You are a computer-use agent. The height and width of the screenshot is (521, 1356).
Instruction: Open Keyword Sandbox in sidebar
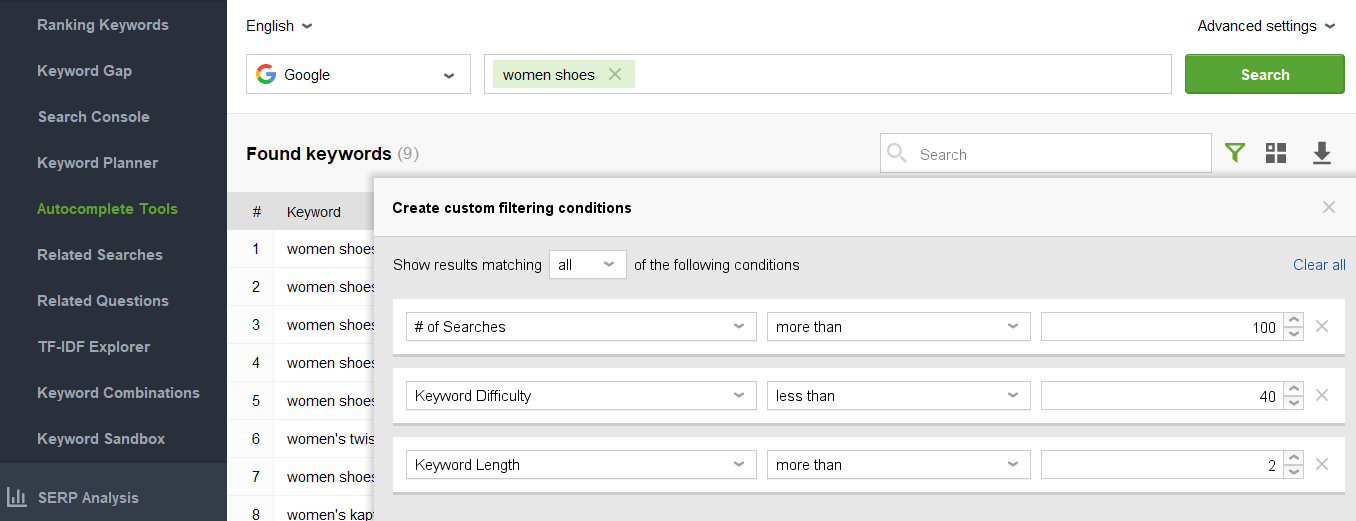click(101, 439)
